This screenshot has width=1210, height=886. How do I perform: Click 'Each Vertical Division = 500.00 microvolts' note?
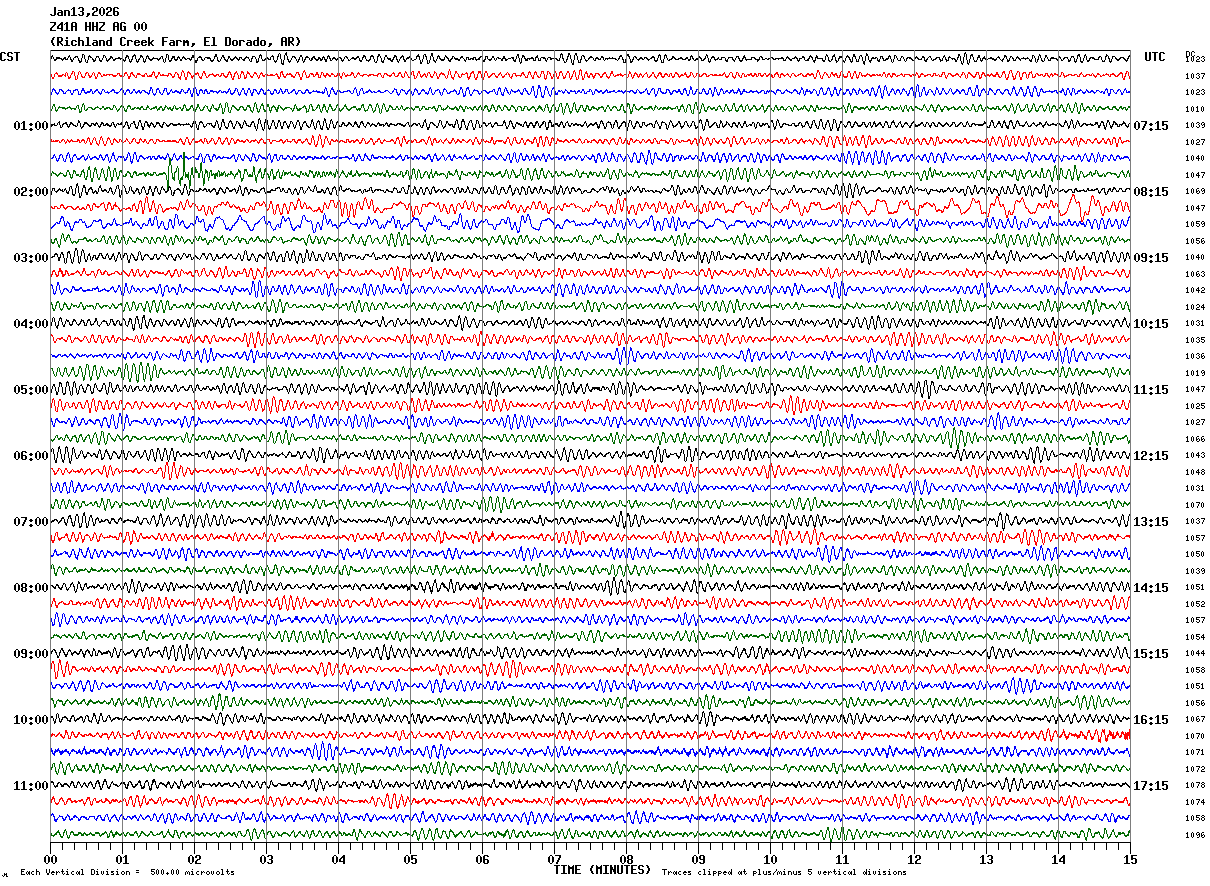pos(127,872)
